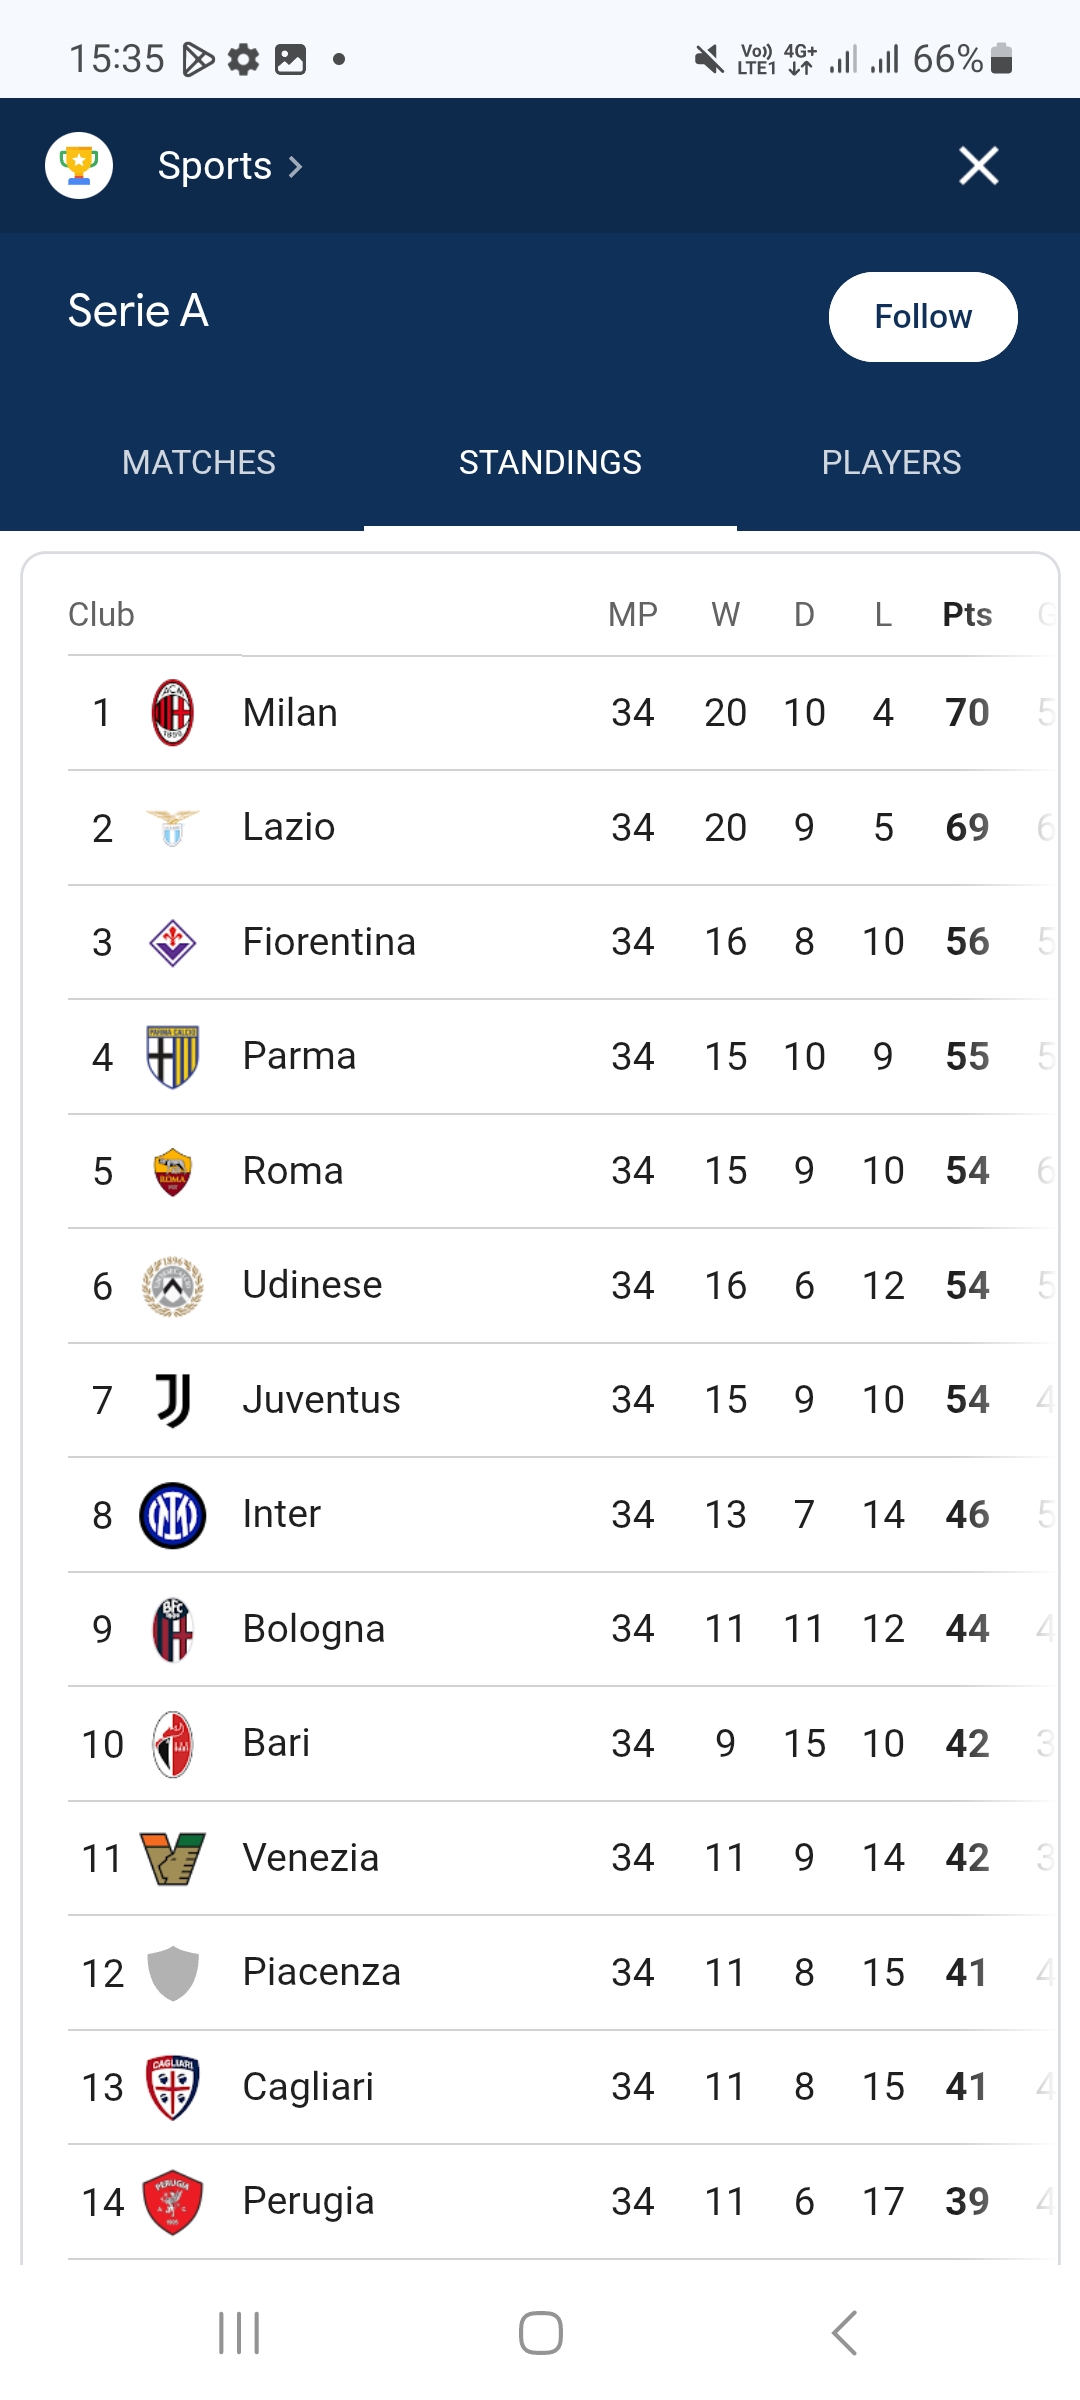Tap the Roma club crest
This screenshot has height=2400, width=1080.
point(172,1171)
